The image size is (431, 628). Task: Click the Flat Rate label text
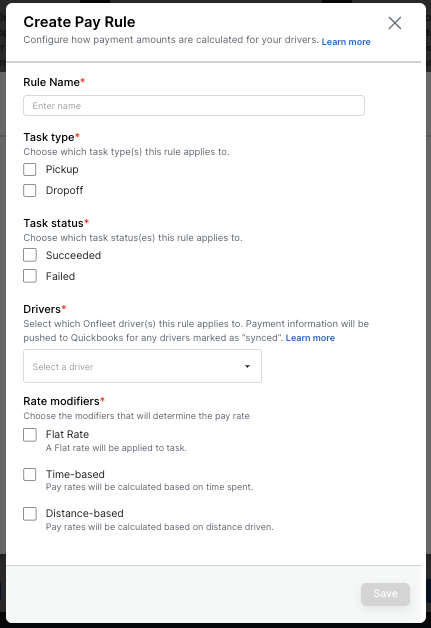67,434
